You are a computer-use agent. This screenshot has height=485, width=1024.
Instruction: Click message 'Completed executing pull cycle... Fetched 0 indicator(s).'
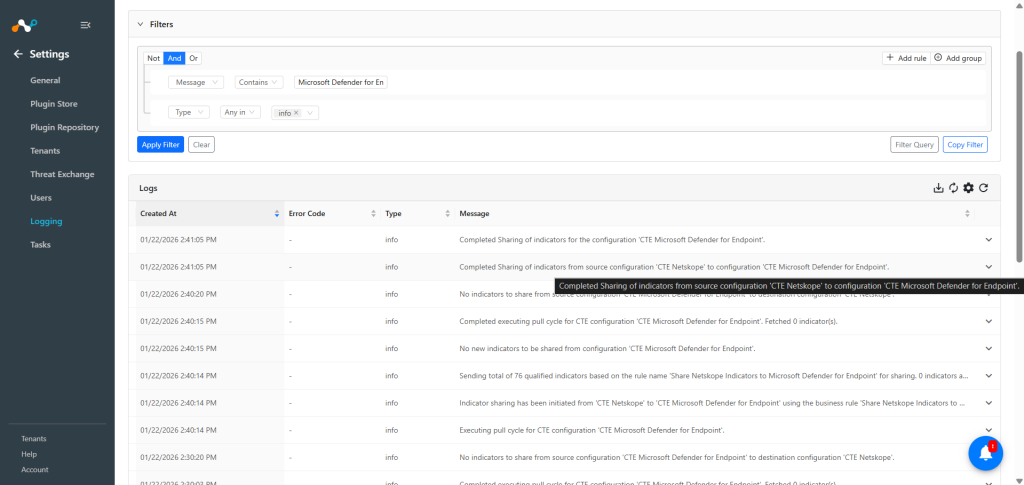tap(648, 321)
